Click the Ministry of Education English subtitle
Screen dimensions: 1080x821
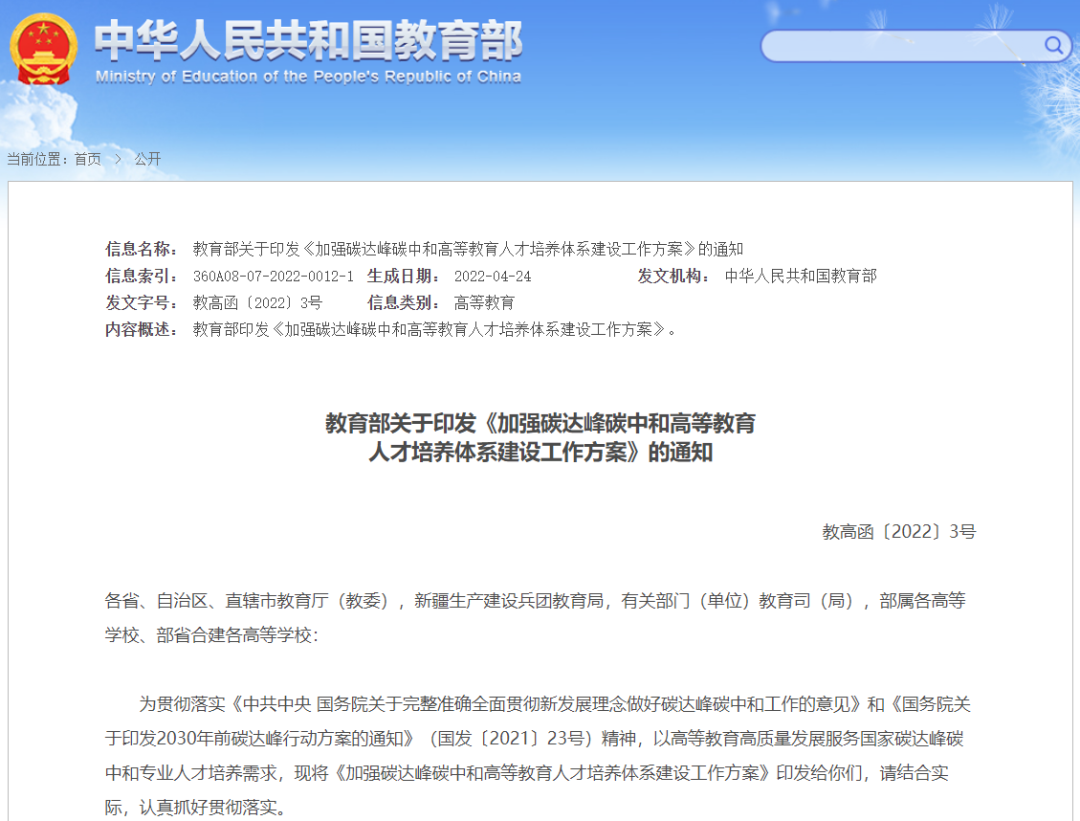(x=308, y=77)
